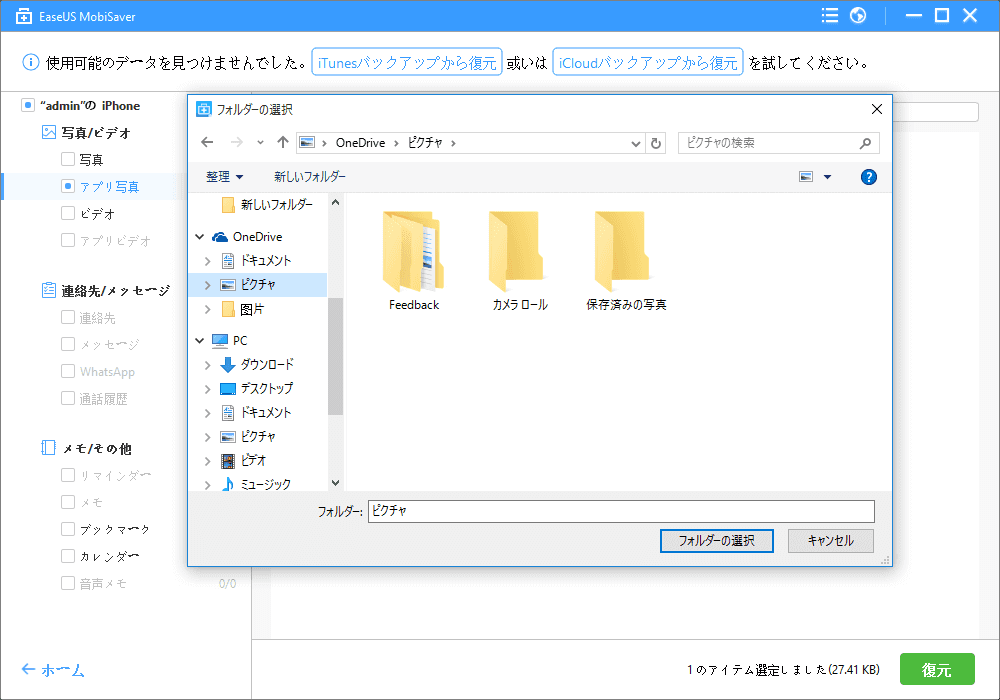This screenshot has width=1000, height=700.
Task: Check the WhatsApp checkbox
Action: [68, 370]
